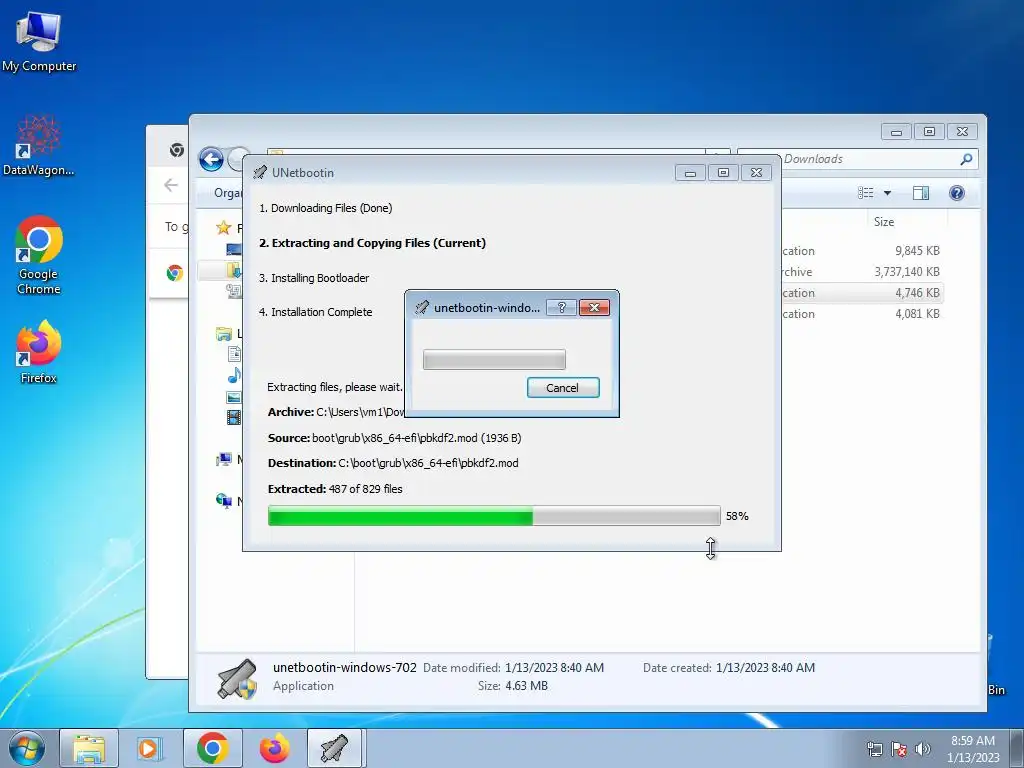Screen dimensions: 1024x768
Task: Click the 58% progress label
Action: (x=737, y=517)
